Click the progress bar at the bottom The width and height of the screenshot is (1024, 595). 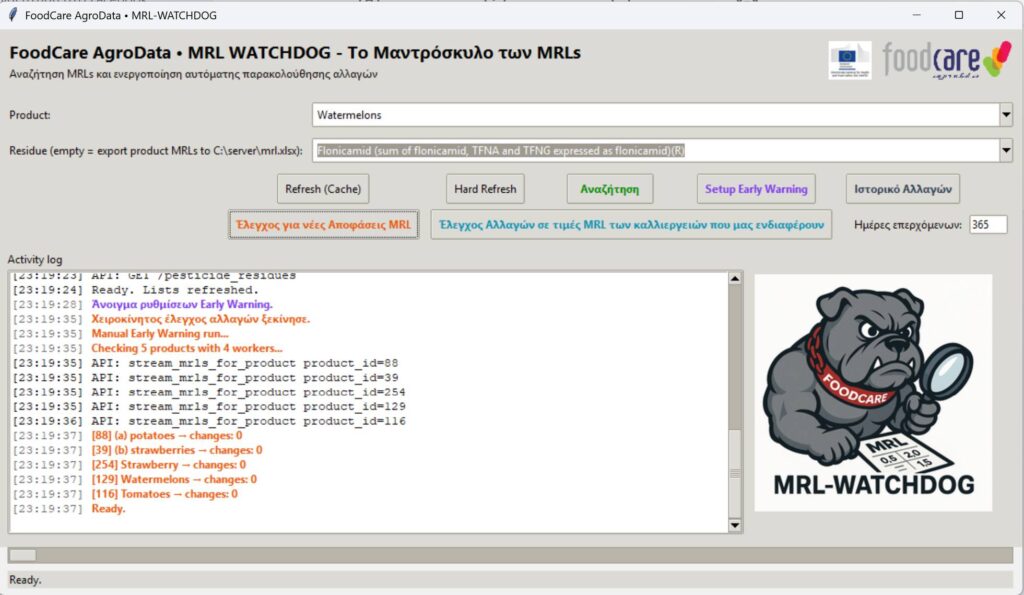coord(510,555)
